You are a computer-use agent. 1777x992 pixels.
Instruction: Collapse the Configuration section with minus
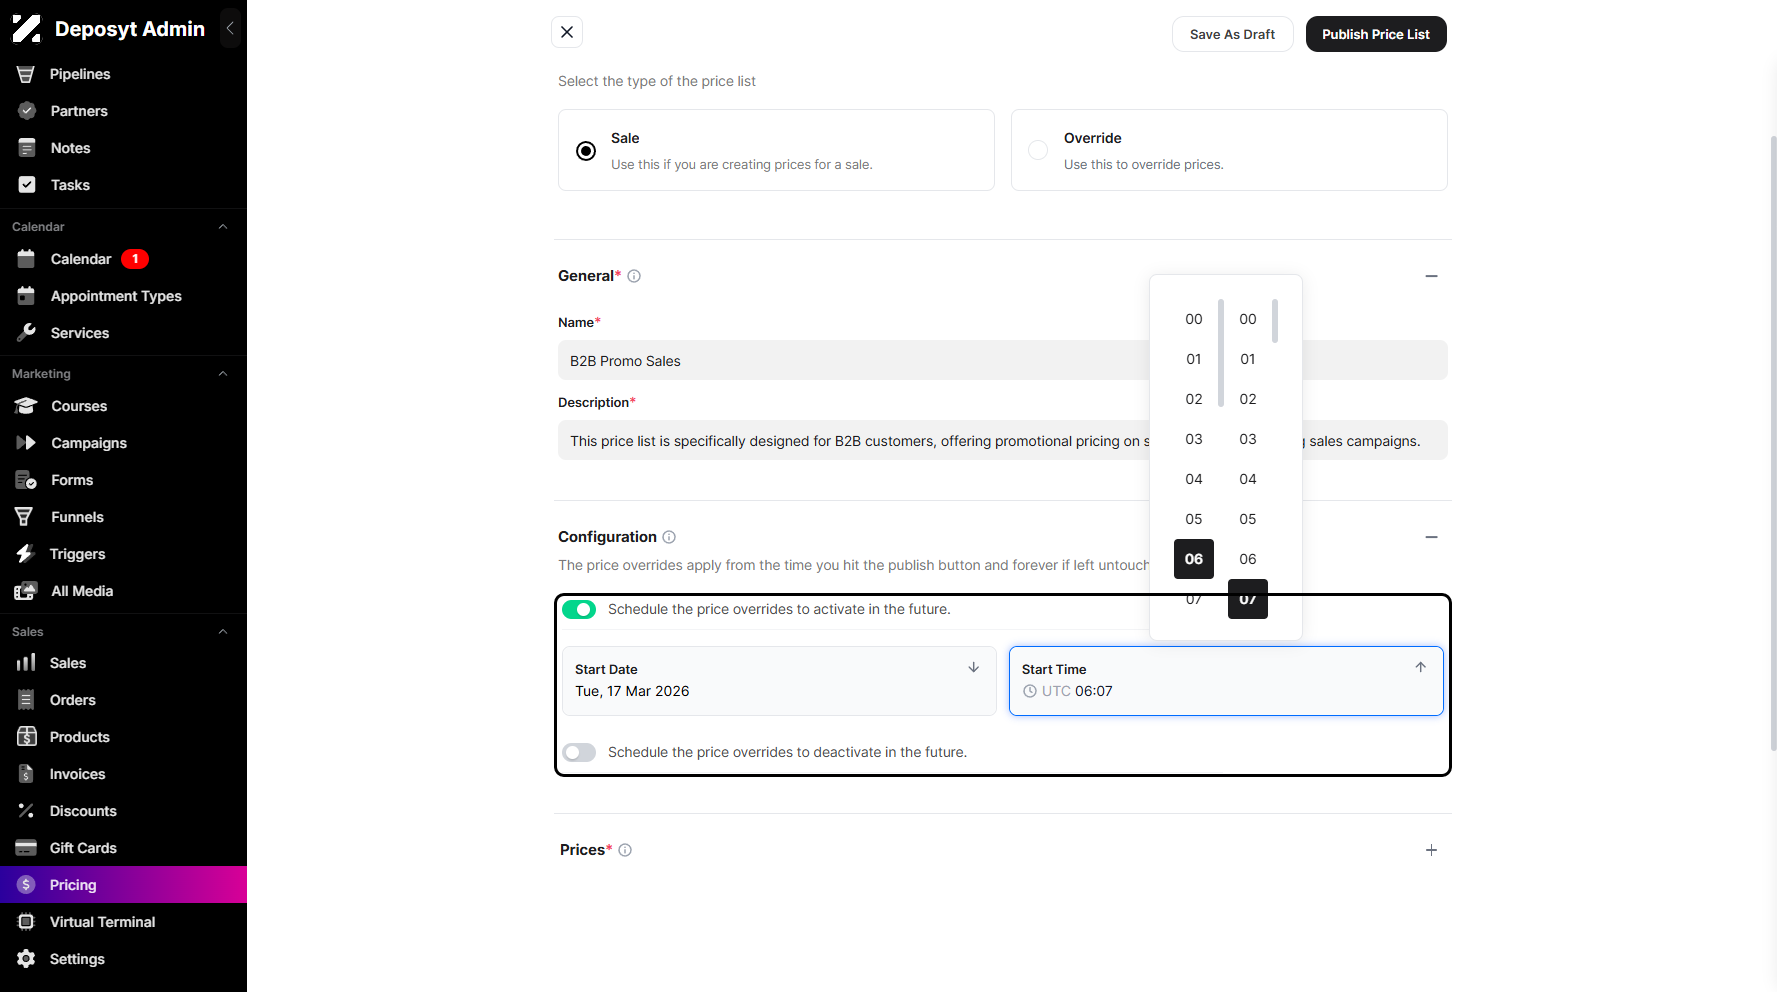click(1431, 537)
